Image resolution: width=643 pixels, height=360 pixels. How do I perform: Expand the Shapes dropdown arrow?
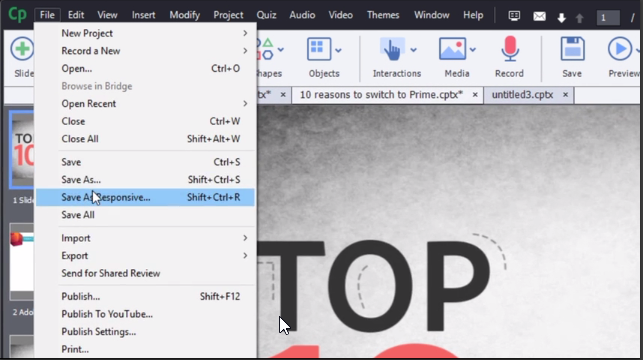click(x=280, y=50)
